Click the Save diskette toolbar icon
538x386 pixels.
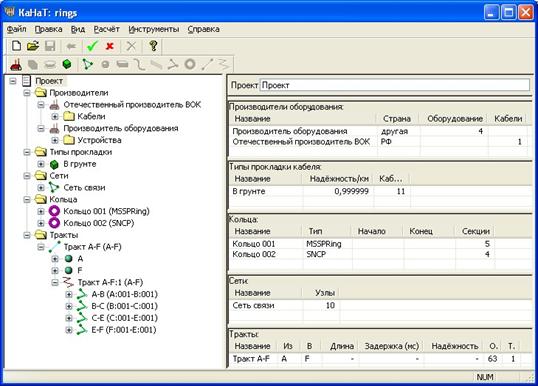[50, 46]
